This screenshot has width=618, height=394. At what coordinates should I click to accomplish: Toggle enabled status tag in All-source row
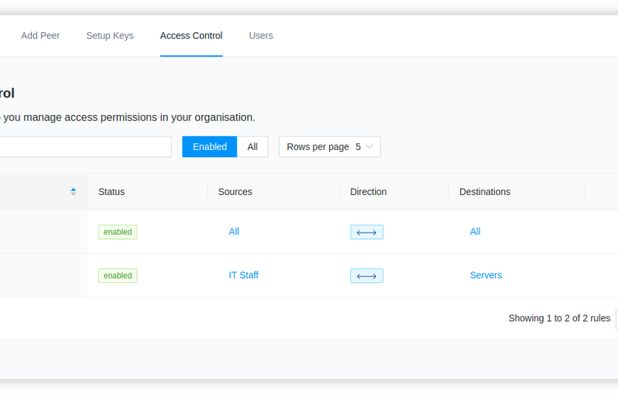[117, 232]
